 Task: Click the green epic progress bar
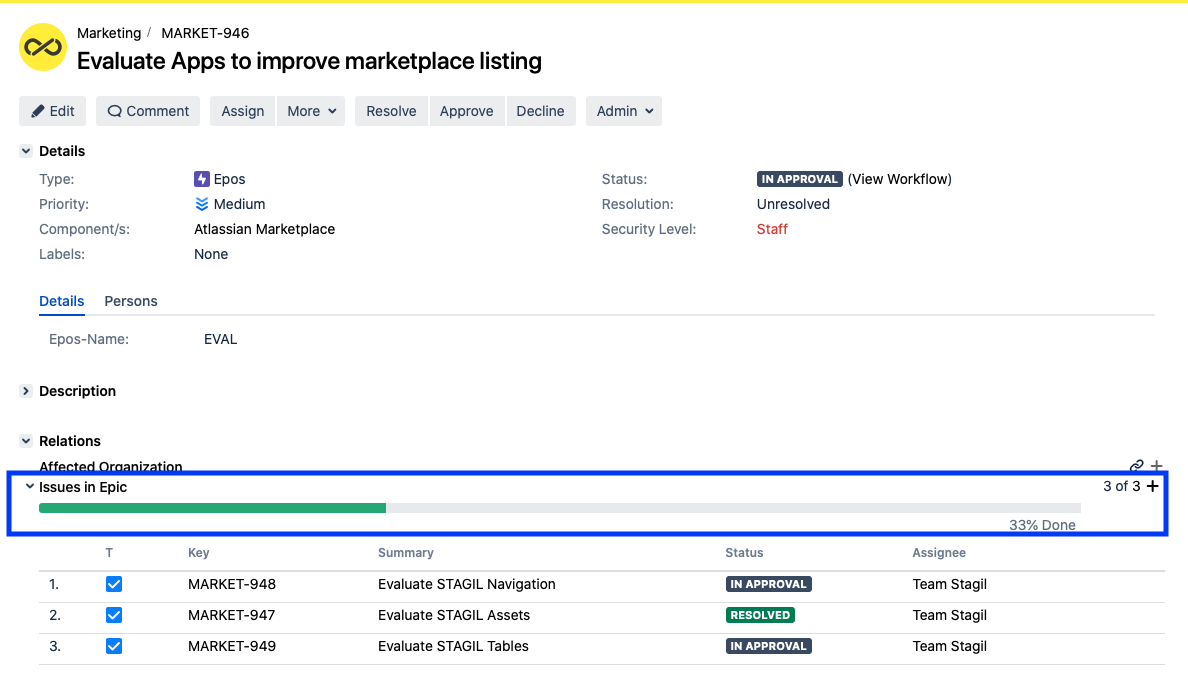212,508
